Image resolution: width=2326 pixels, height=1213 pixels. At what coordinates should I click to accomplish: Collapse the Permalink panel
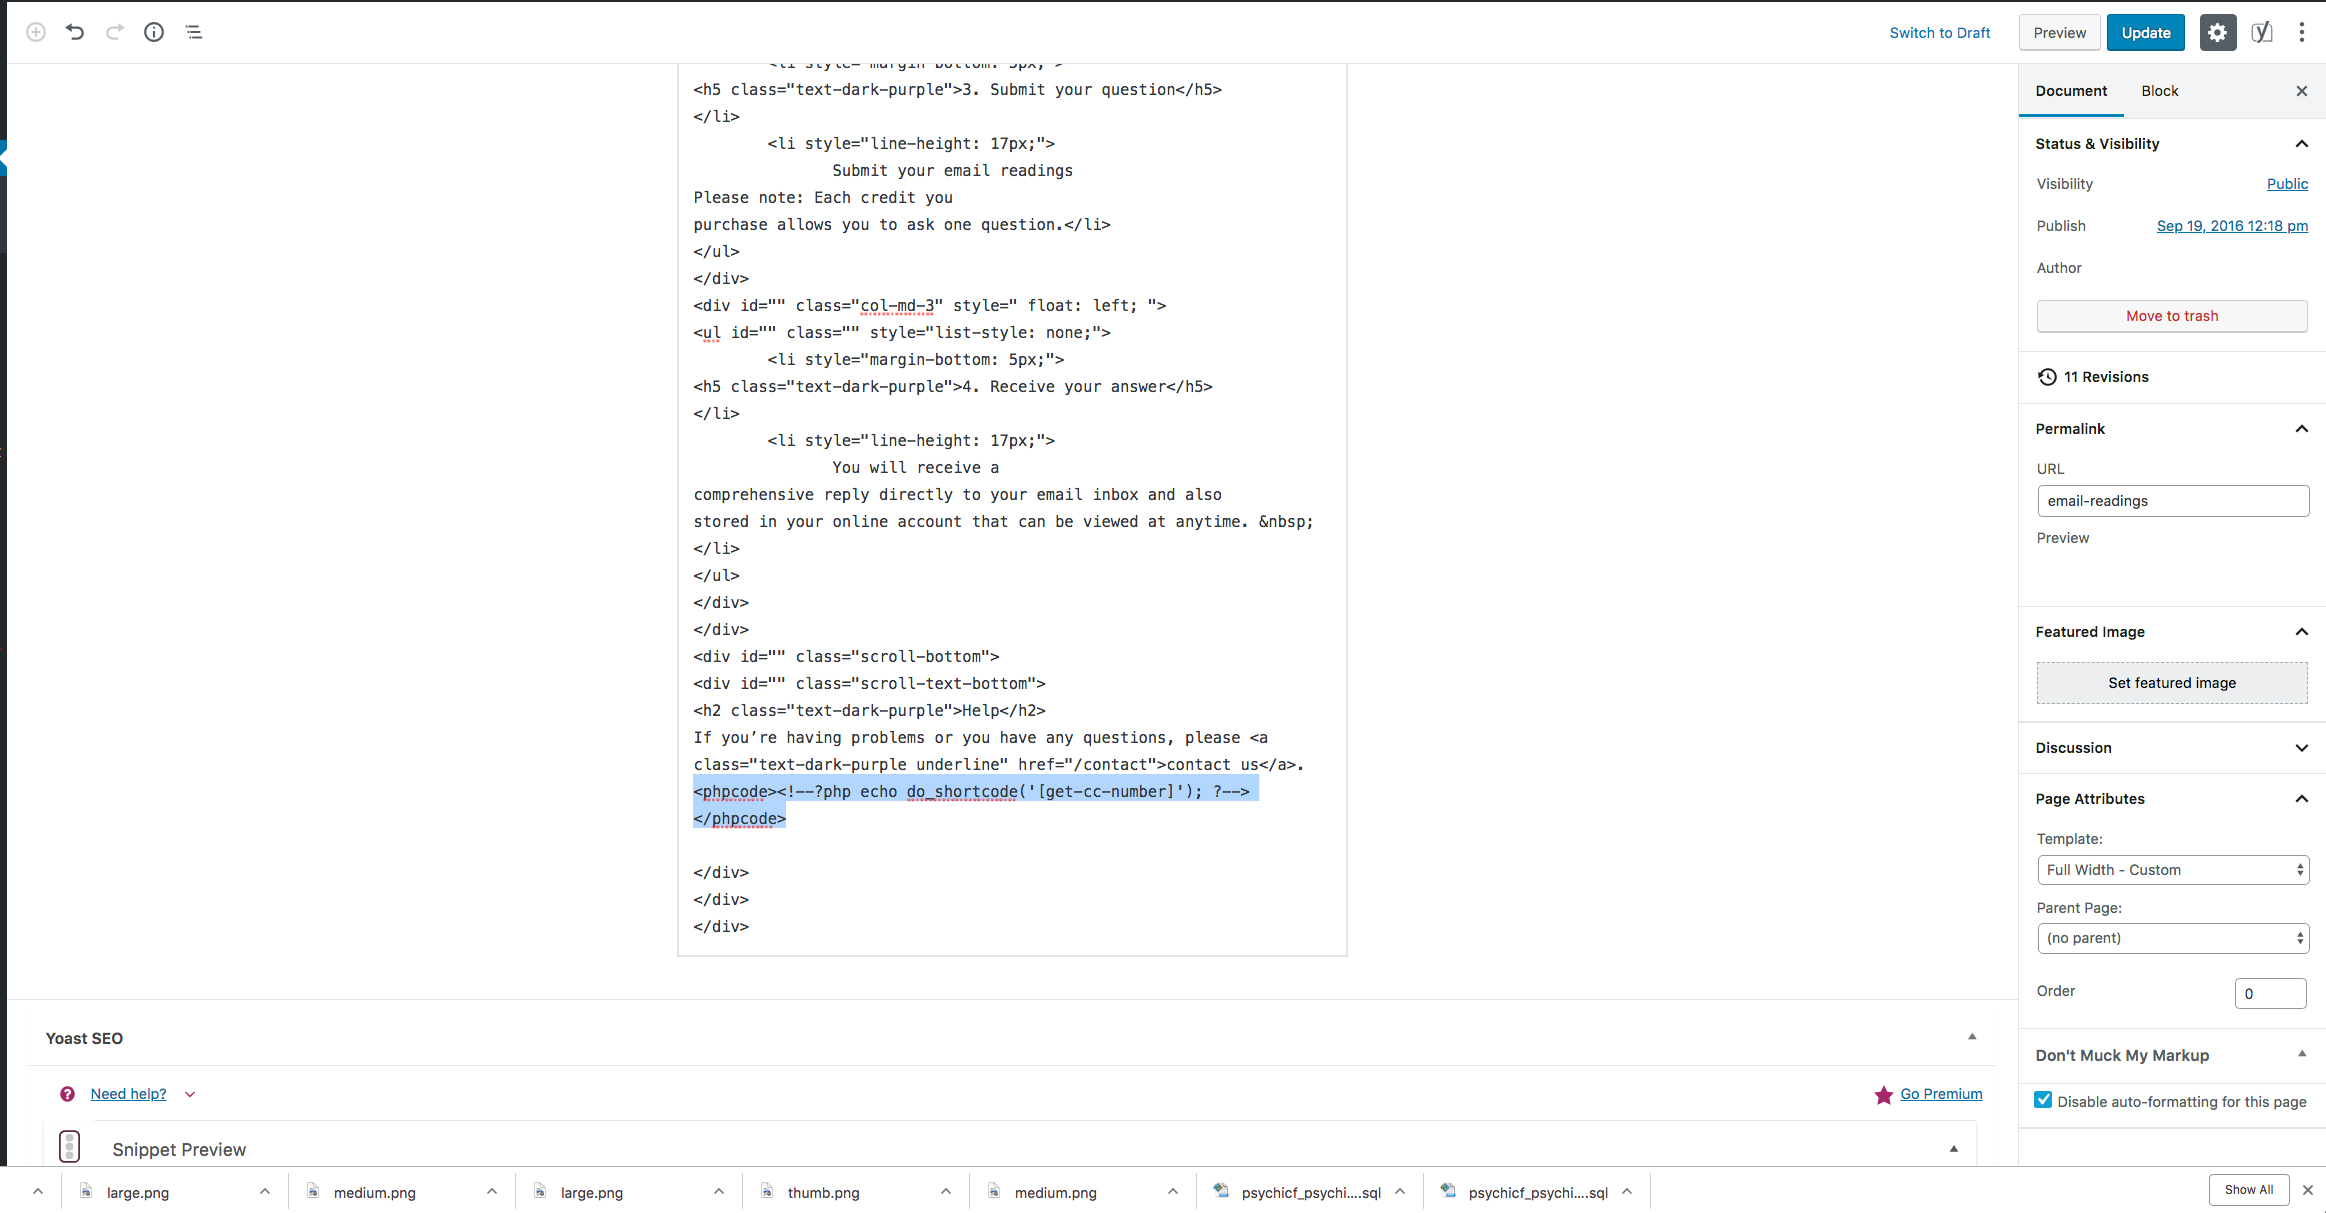point(2302,429)
